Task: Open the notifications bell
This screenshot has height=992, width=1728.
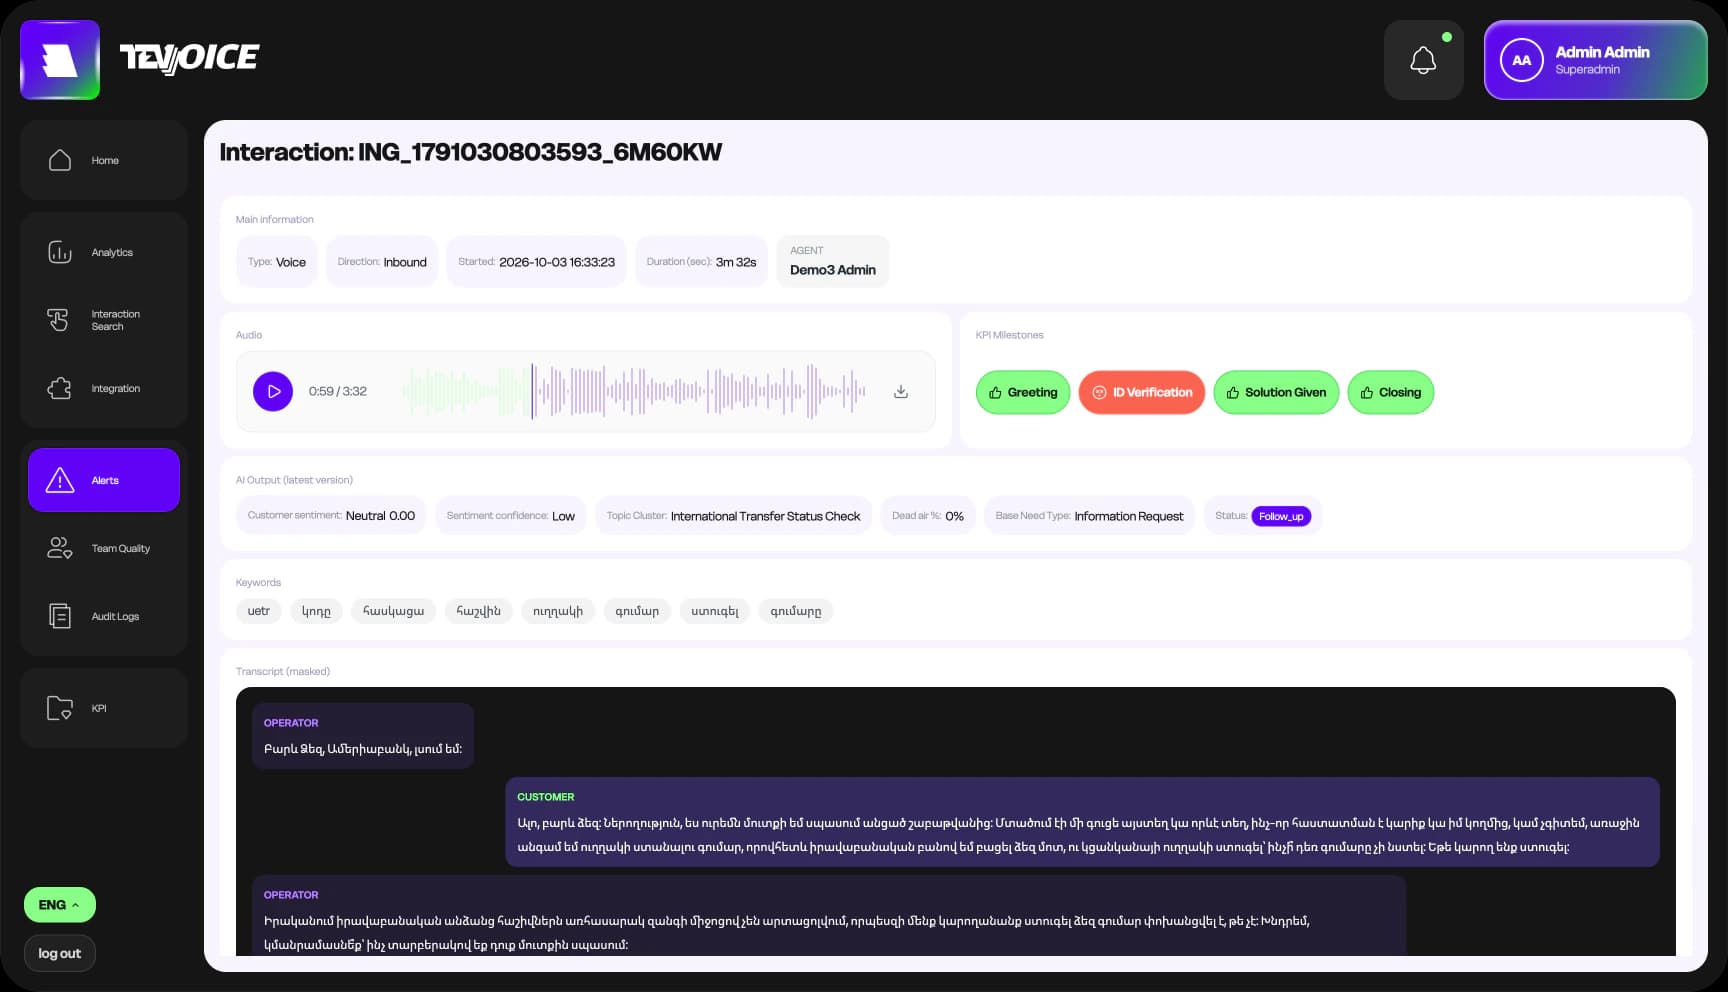Action: point(1423,60)
